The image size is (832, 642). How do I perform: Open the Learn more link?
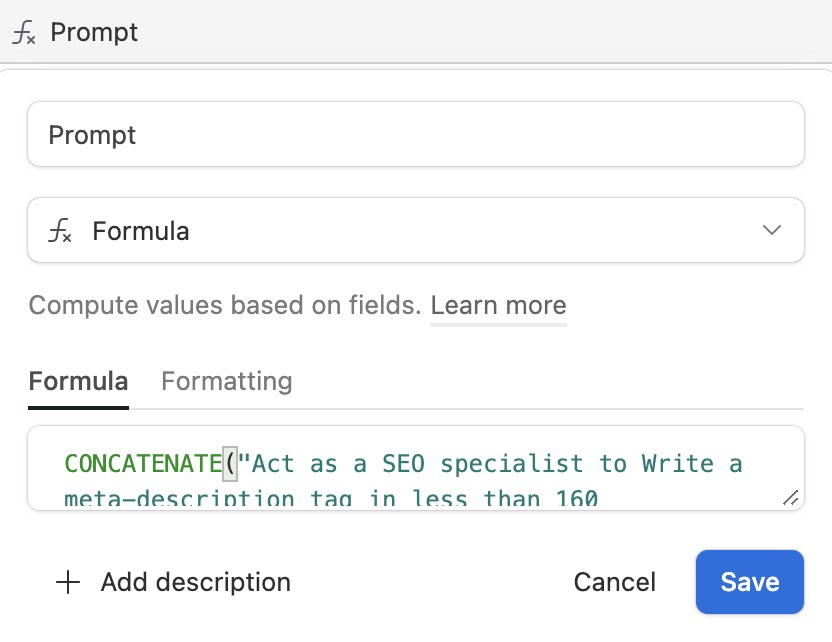498,305
